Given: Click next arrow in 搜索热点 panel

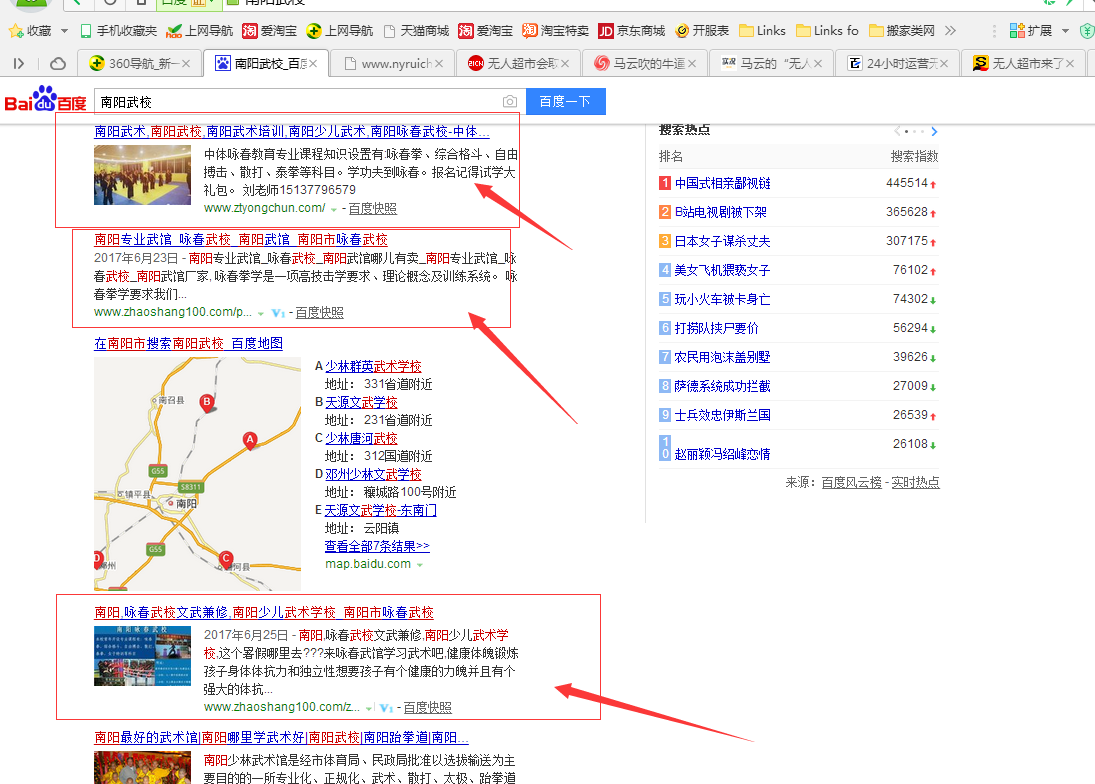Looking at the screenshot, I should [x=934, y=131].
